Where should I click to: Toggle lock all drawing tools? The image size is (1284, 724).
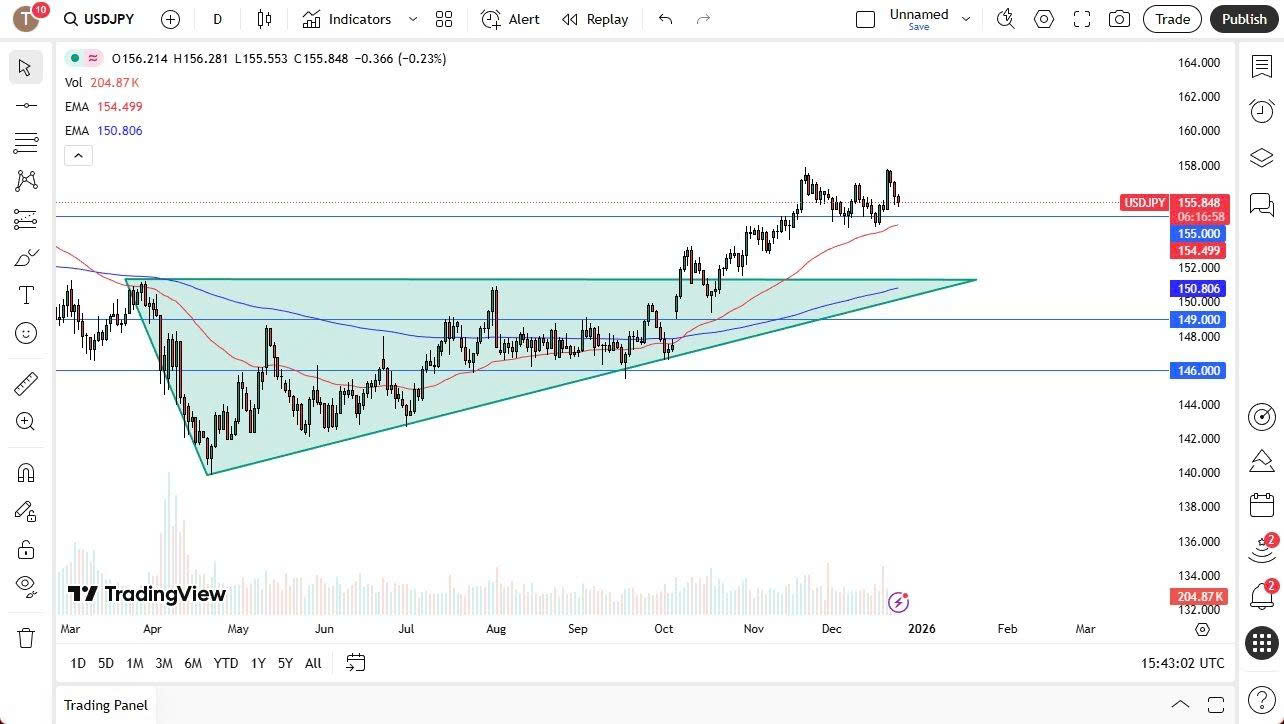pyautogui.click(x=26, y=549)
